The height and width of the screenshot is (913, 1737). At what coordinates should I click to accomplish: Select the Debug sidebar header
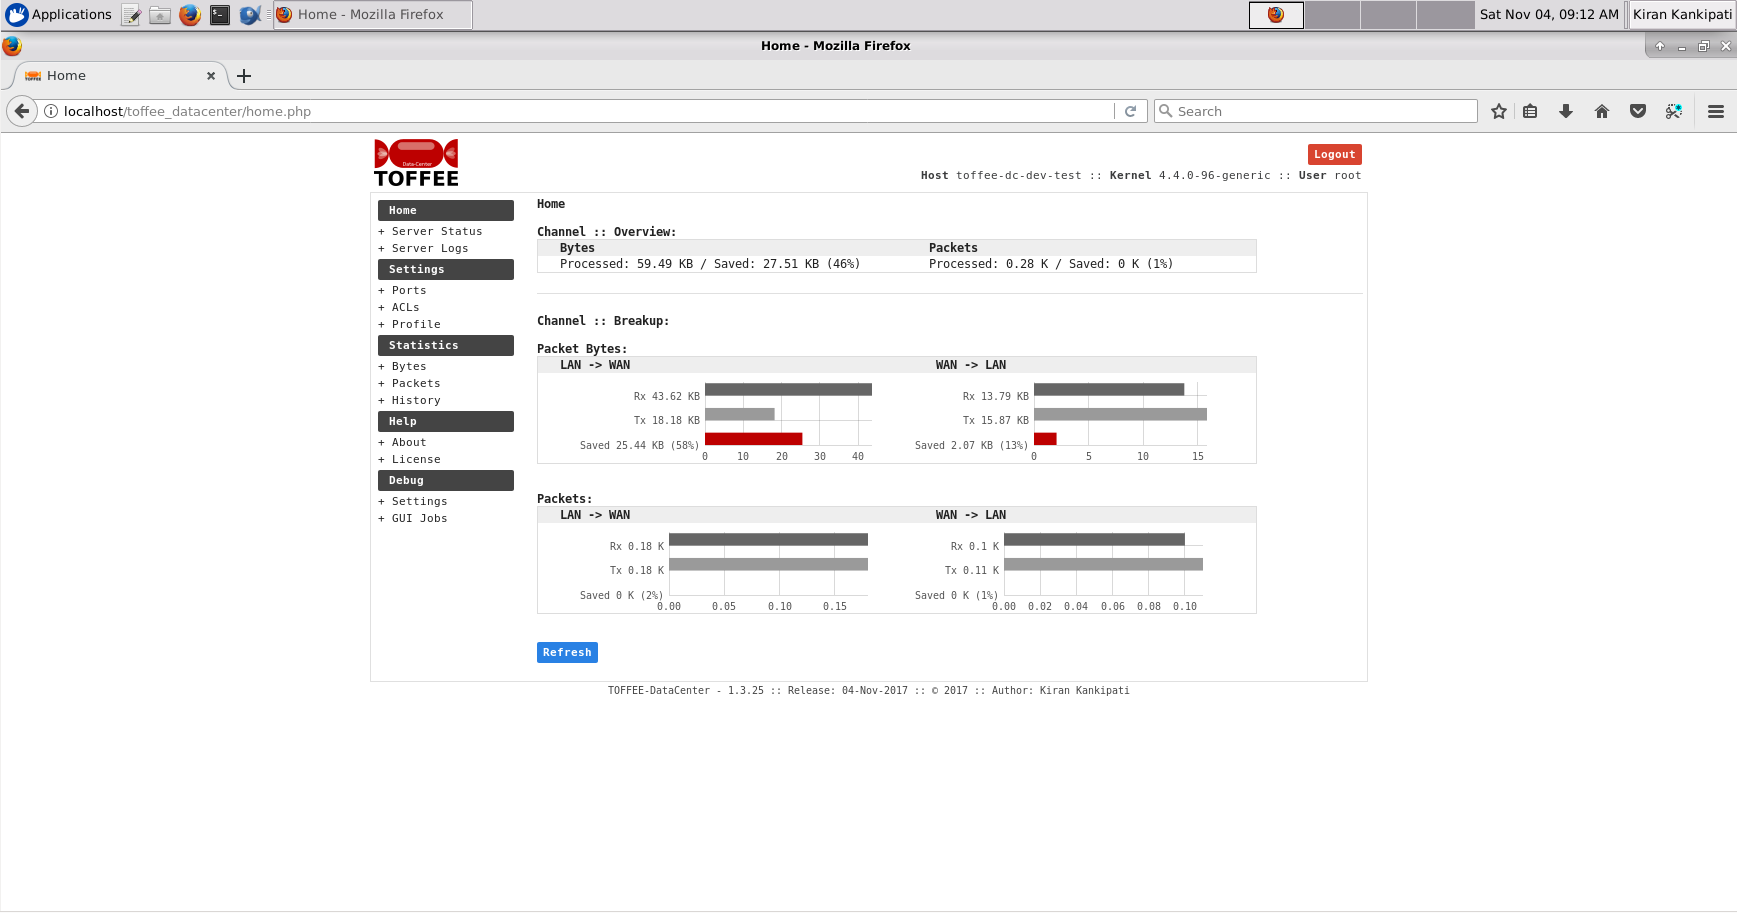(446, 480)
